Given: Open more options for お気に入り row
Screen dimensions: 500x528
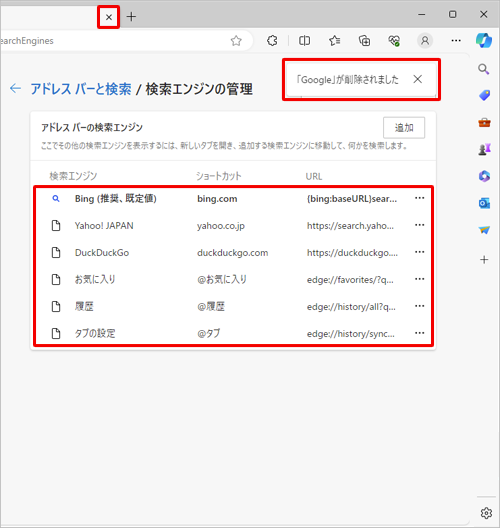Looking at the screenshot, I should (420, 279).
